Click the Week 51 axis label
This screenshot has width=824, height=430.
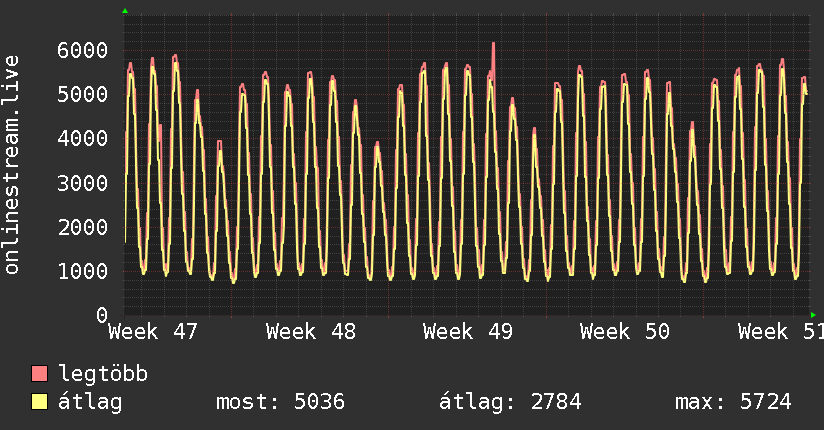point(780,331)
